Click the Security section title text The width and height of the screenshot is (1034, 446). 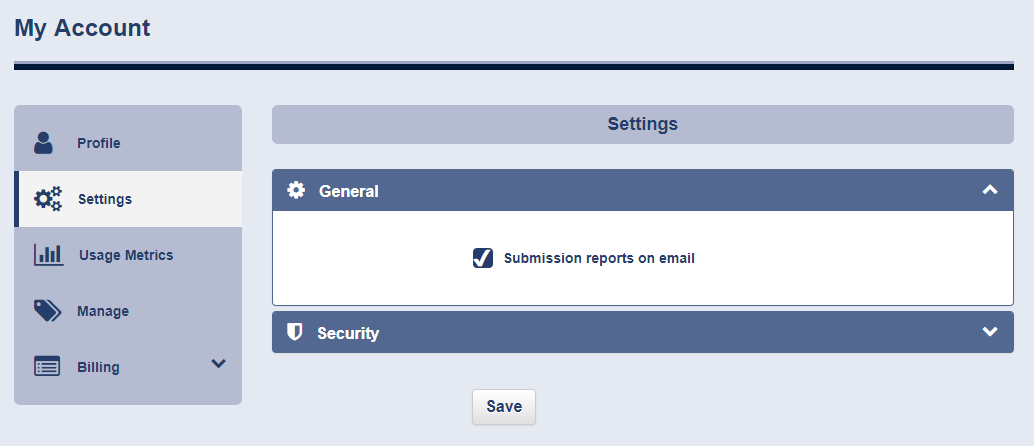pos(348,333)
